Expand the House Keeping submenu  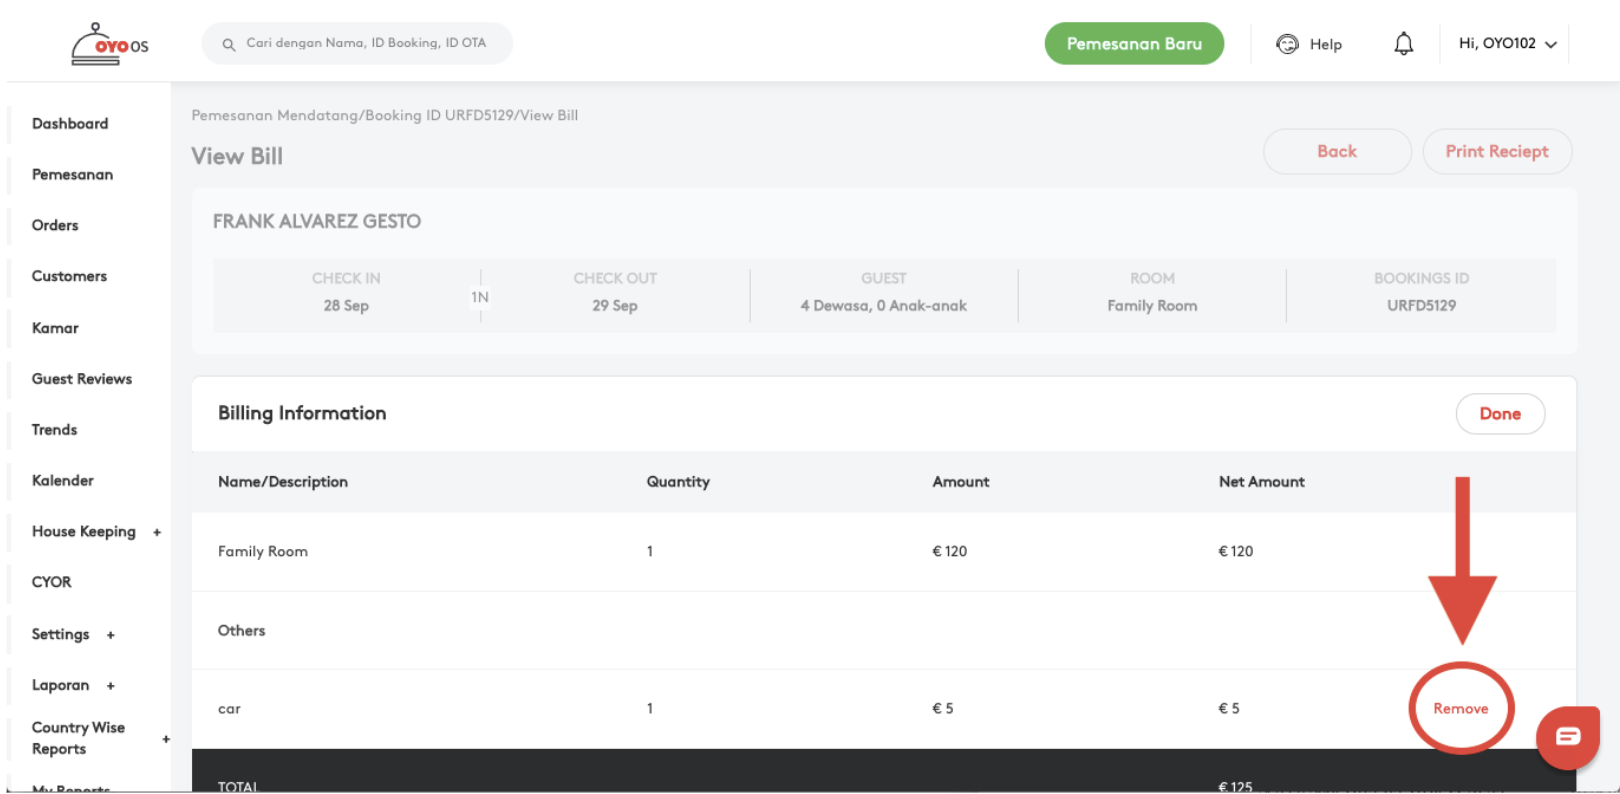pyautogui.click(x=157, y=532)
